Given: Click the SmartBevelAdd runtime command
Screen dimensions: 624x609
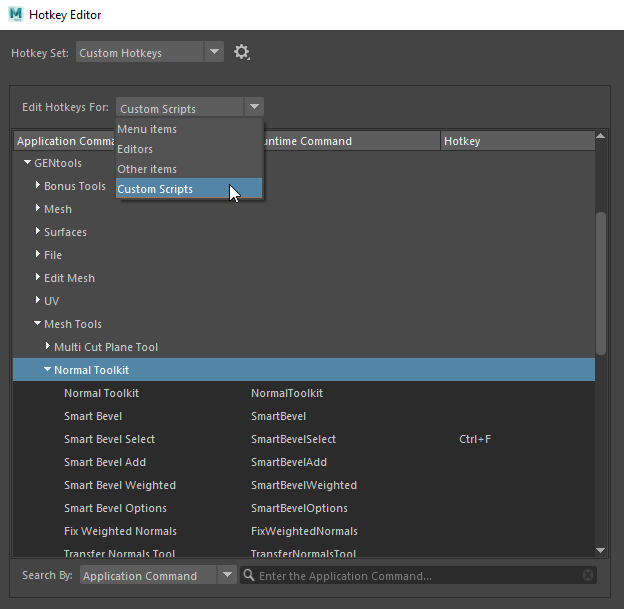Looking at the screenshot, I should 289,462.
